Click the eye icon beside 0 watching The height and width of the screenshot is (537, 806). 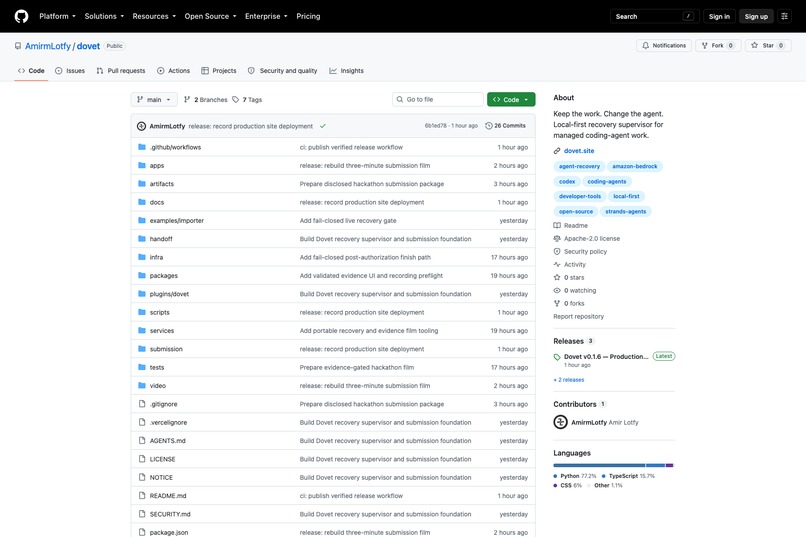[x=557, y=290]
